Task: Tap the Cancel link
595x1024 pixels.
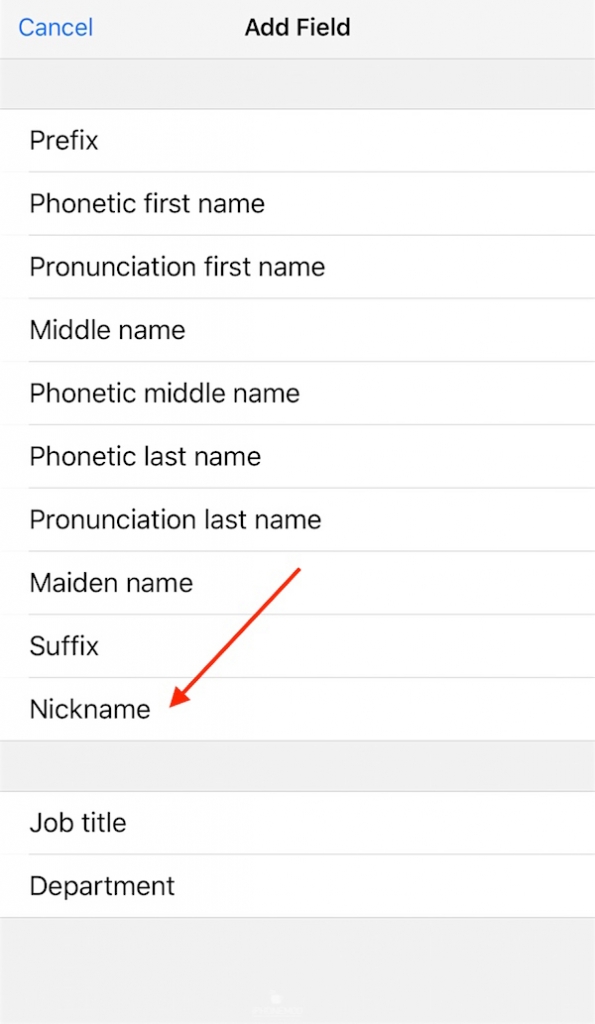Action: [56, 27]
